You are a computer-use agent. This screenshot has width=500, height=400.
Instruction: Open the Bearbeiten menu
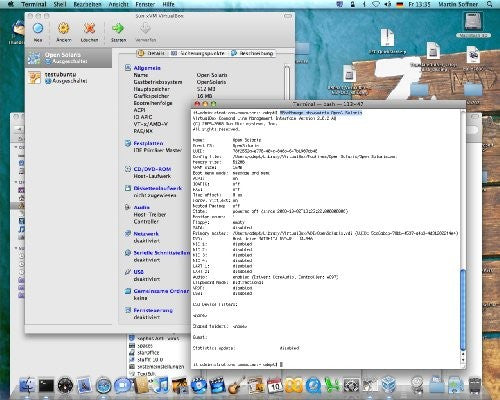click(87, 4)
